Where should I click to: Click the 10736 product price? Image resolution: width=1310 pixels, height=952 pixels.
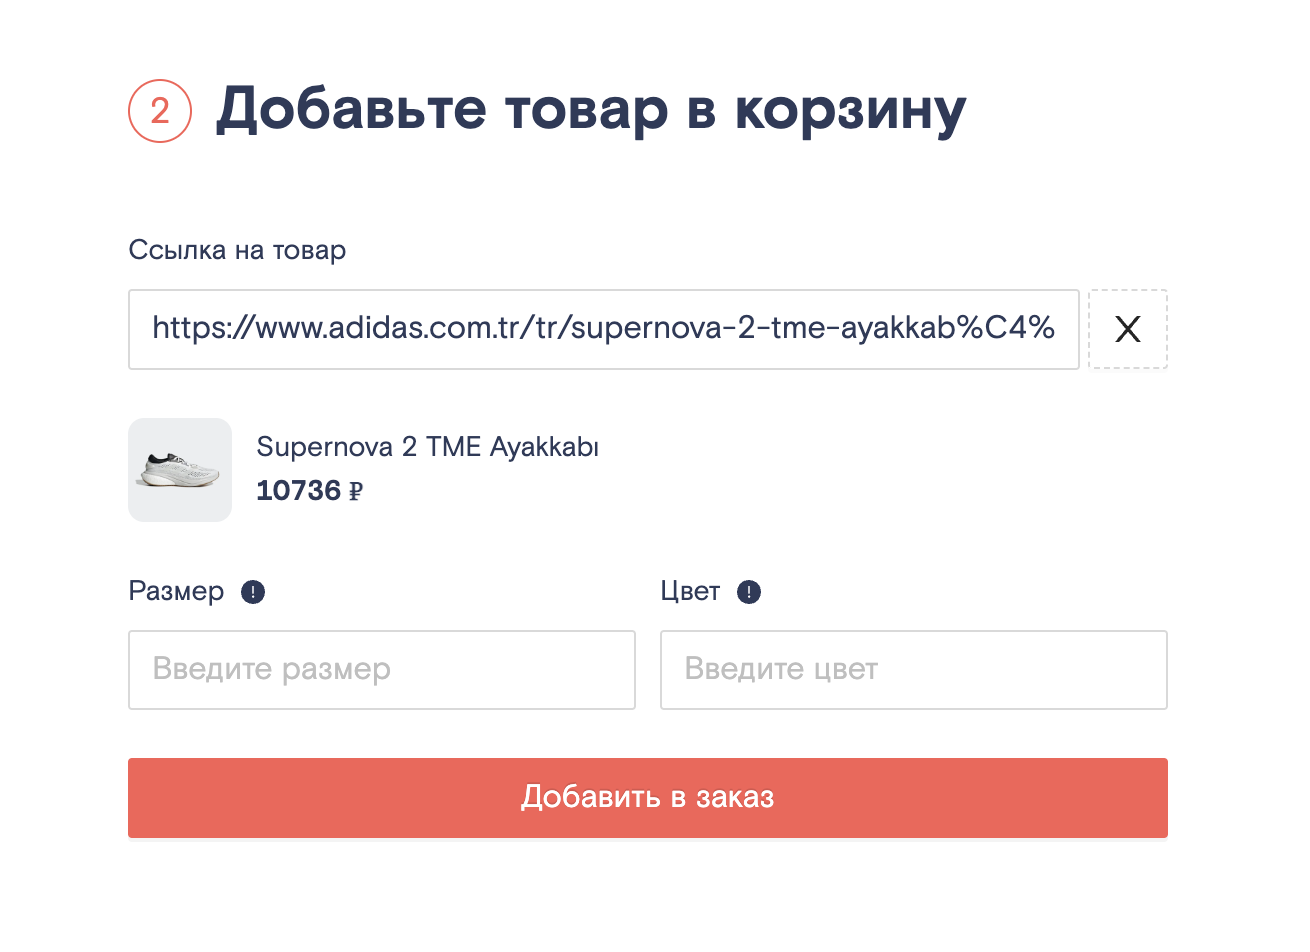coord(299,491)
